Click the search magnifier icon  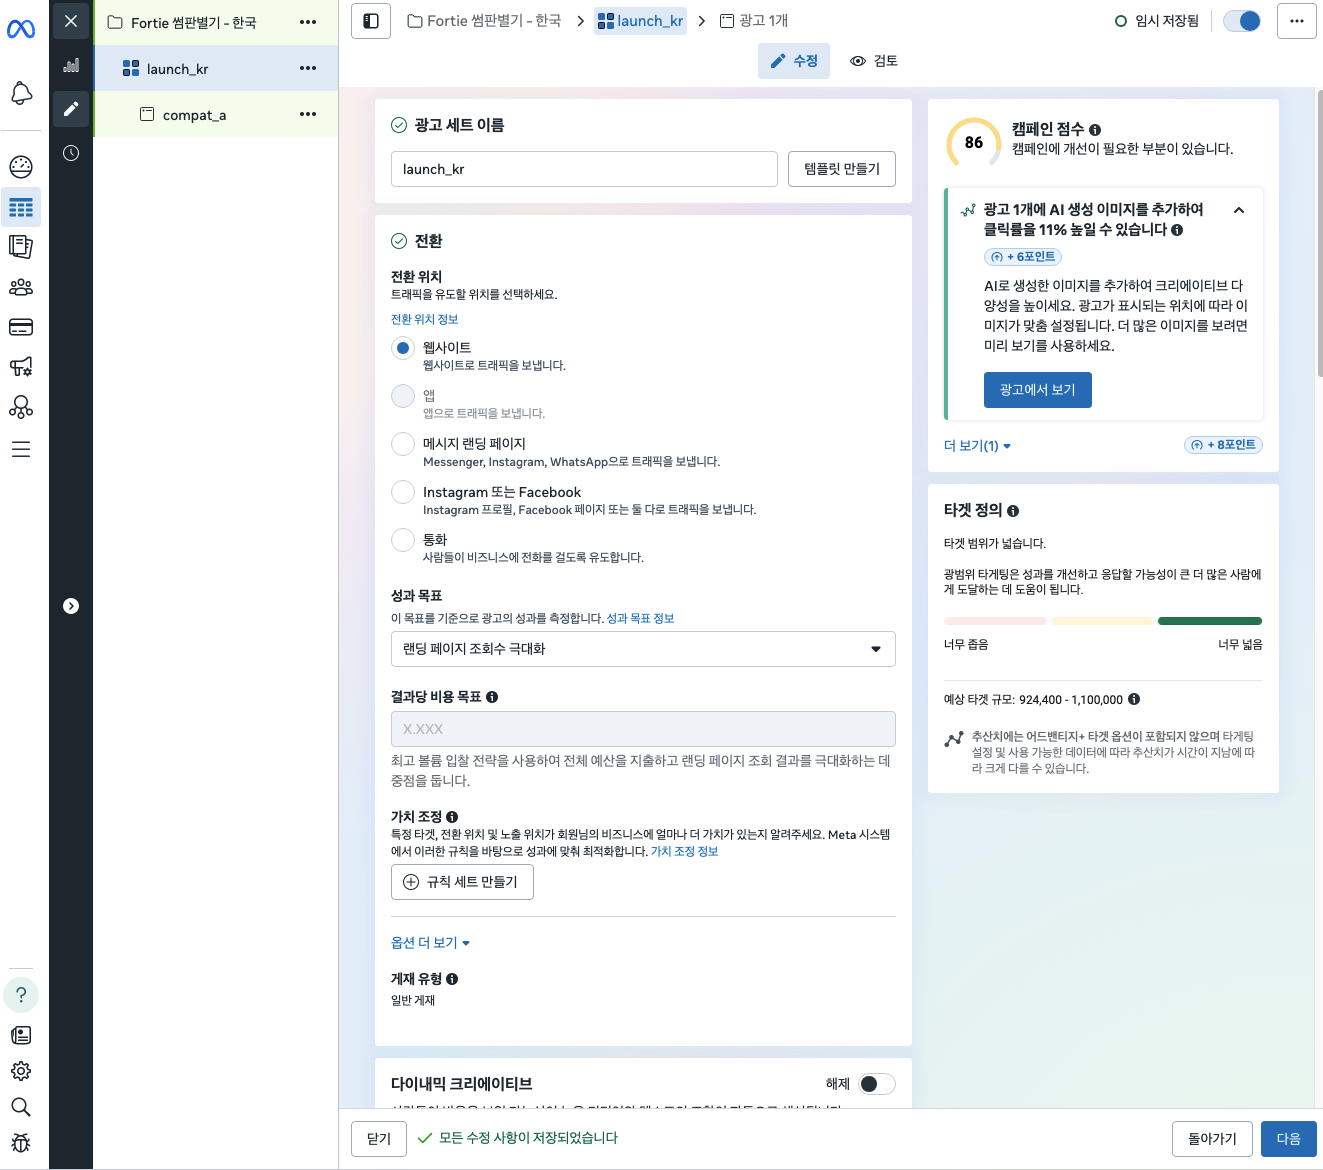pyautogui.click(x=21, y=1107)
